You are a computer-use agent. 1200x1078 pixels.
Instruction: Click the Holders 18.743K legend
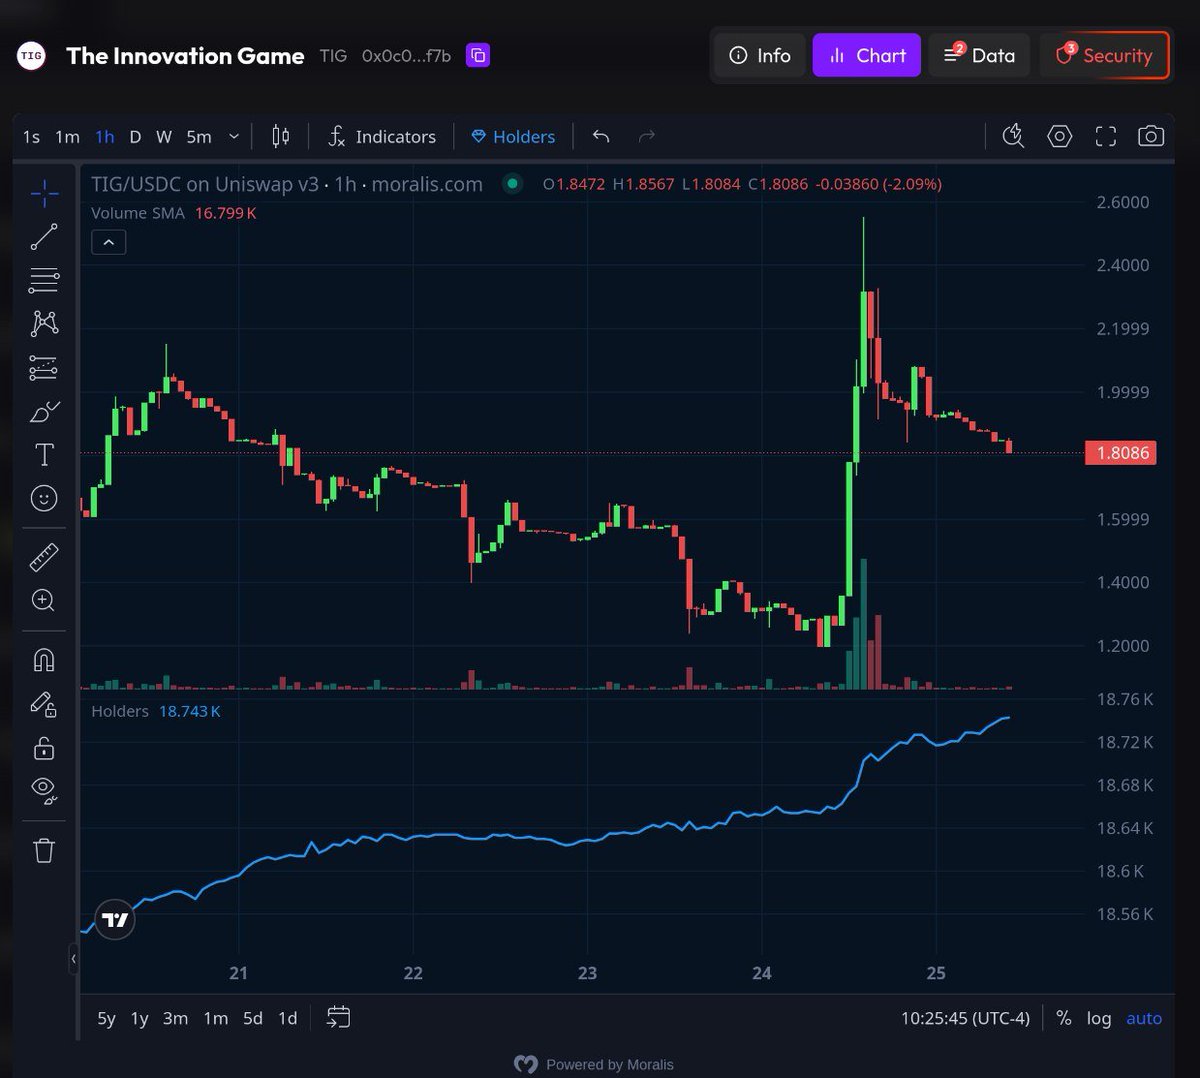(156, 711)
